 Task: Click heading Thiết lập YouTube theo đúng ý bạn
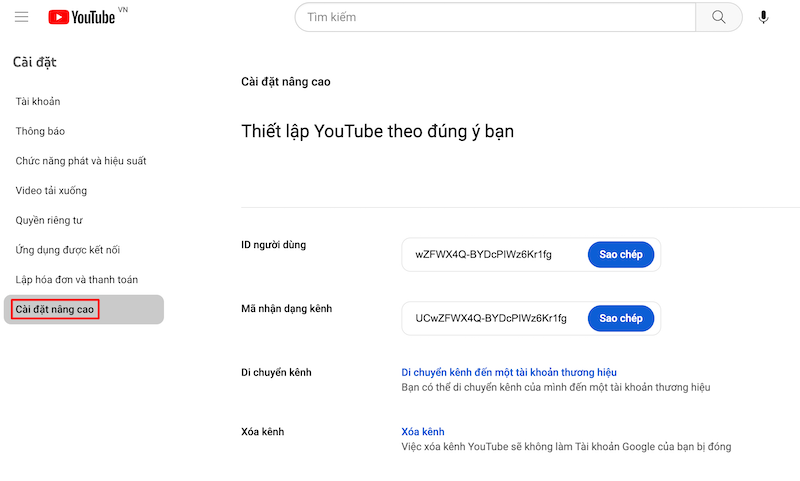click(x=378, y=131)
